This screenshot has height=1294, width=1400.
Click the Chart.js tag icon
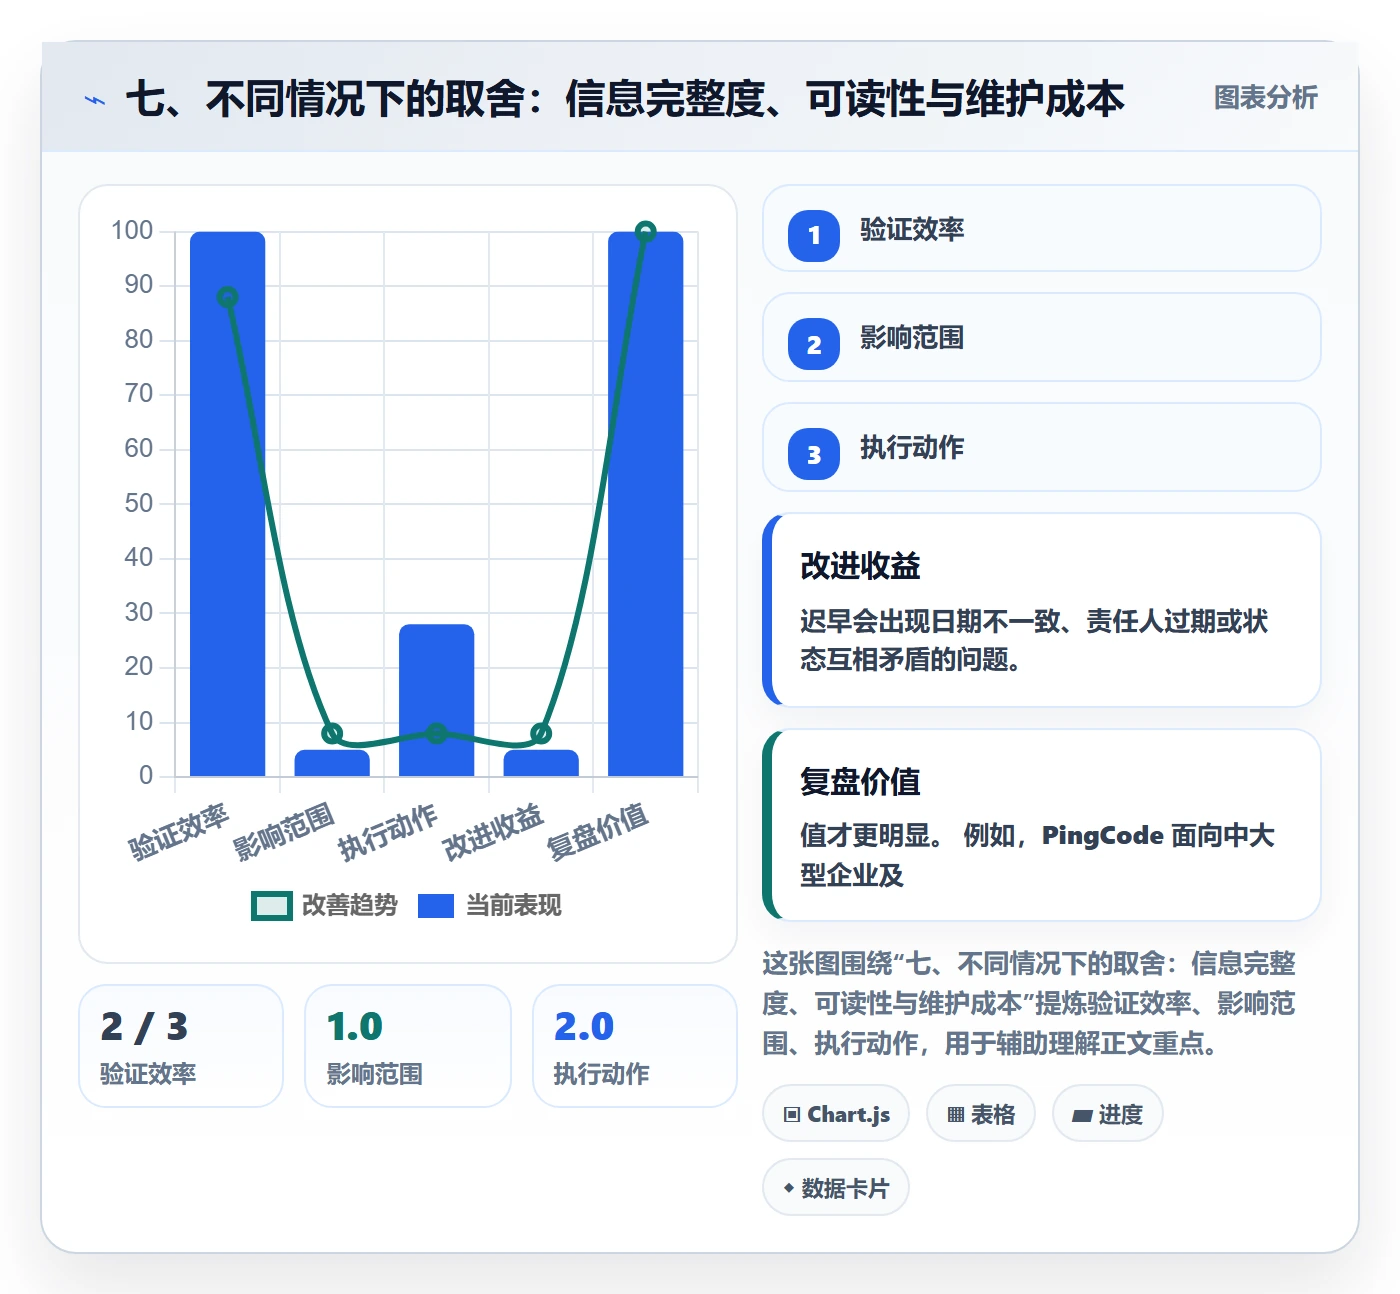click(x=792, y=1114)
